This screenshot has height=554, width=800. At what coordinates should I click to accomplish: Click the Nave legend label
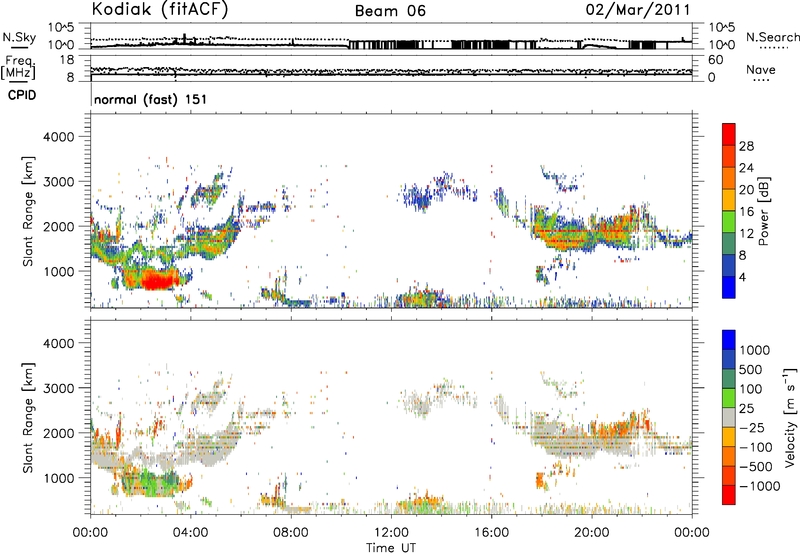pos(761,70)
